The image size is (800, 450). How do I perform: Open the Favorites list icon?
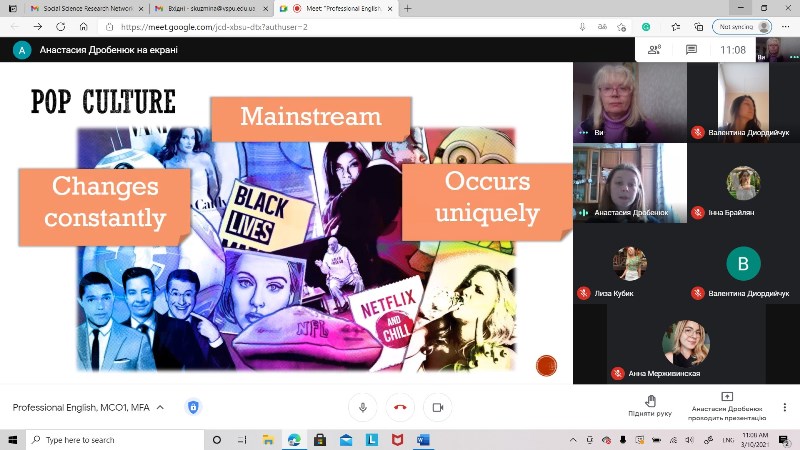pyautogui.click(x=676, y=27)
